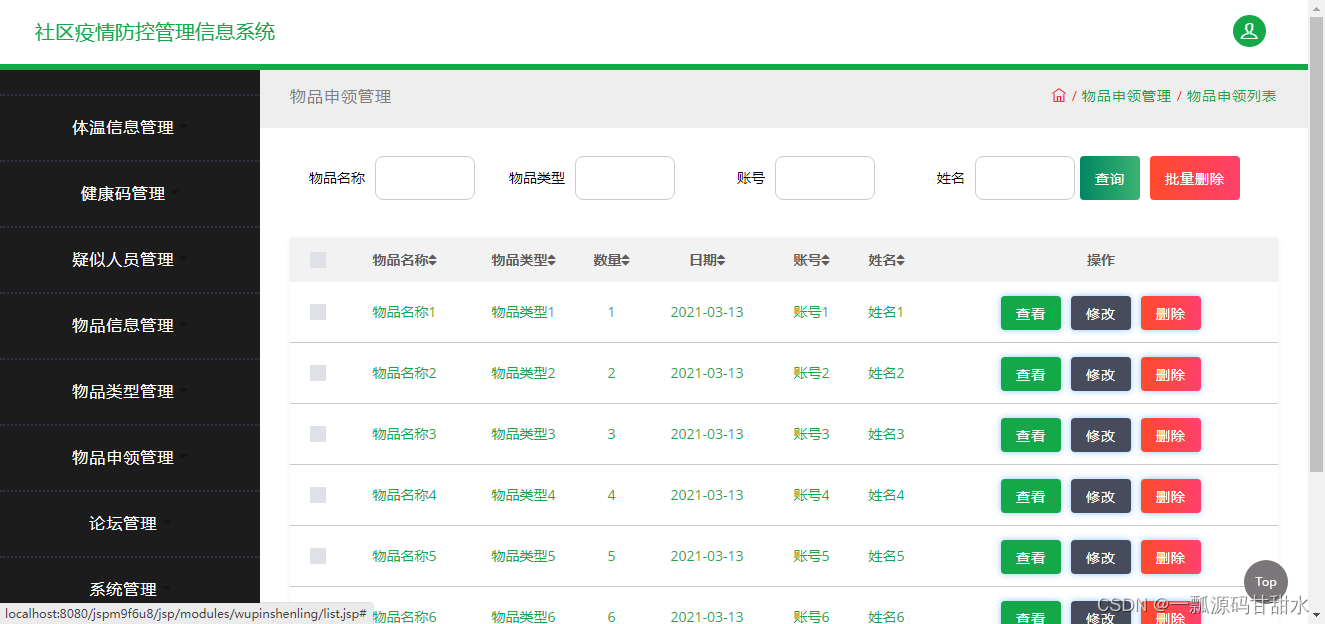Expand 健康码管理 sidebar menu
Image resolution: width=1325 pixels, height=624 pixels.
point(130,194)
